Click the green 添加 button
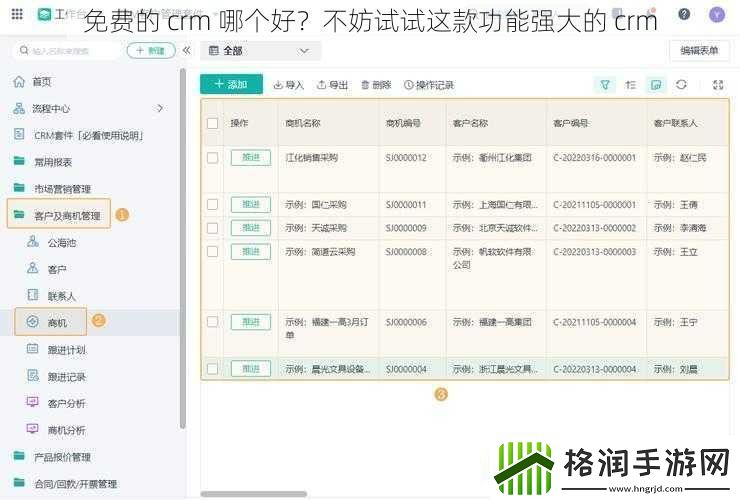This screenshot has width=740, height=500. [231, 85]
